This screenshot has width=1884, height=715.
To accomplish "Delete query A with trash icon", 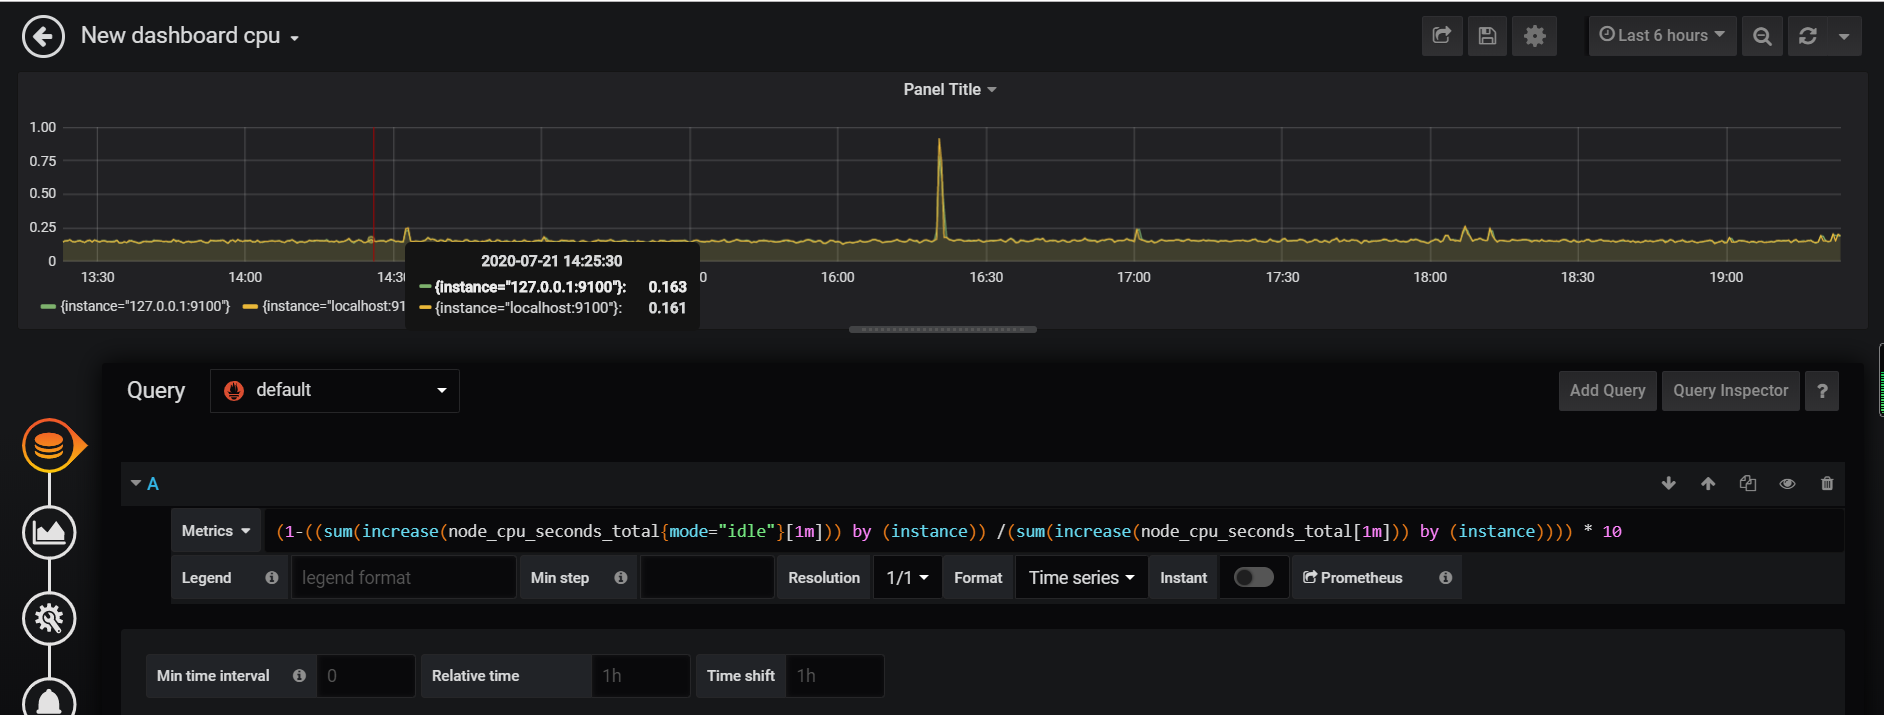I will 1827,484.
